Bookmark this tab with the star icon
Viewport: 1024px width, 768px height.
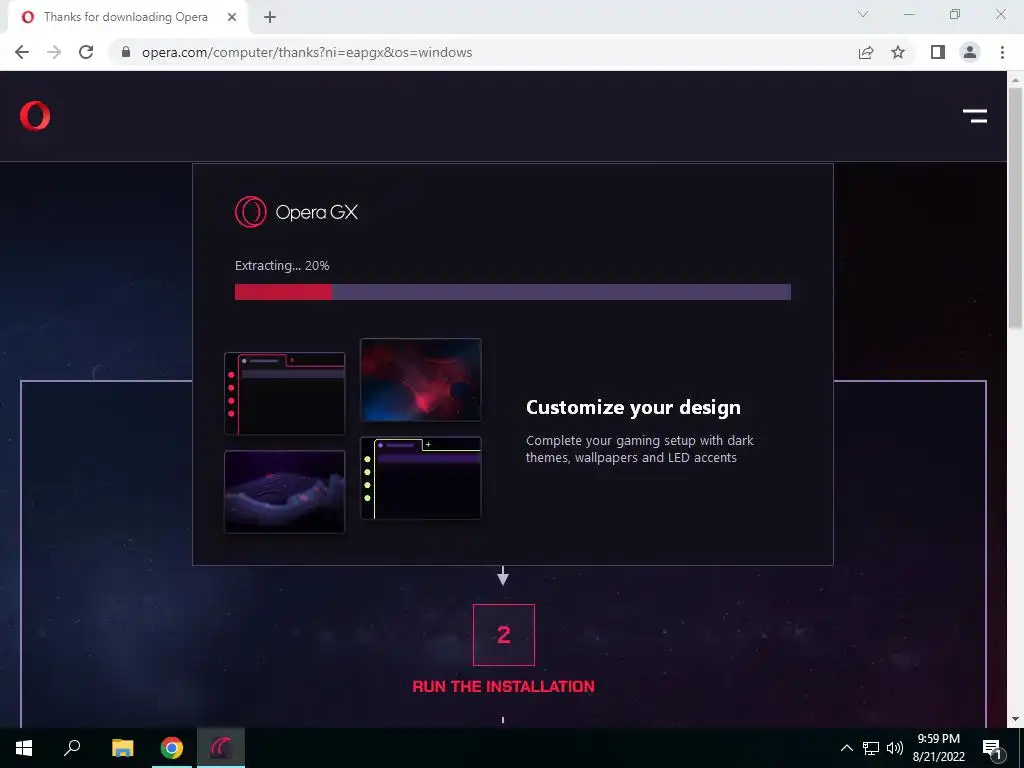[898, 52]
